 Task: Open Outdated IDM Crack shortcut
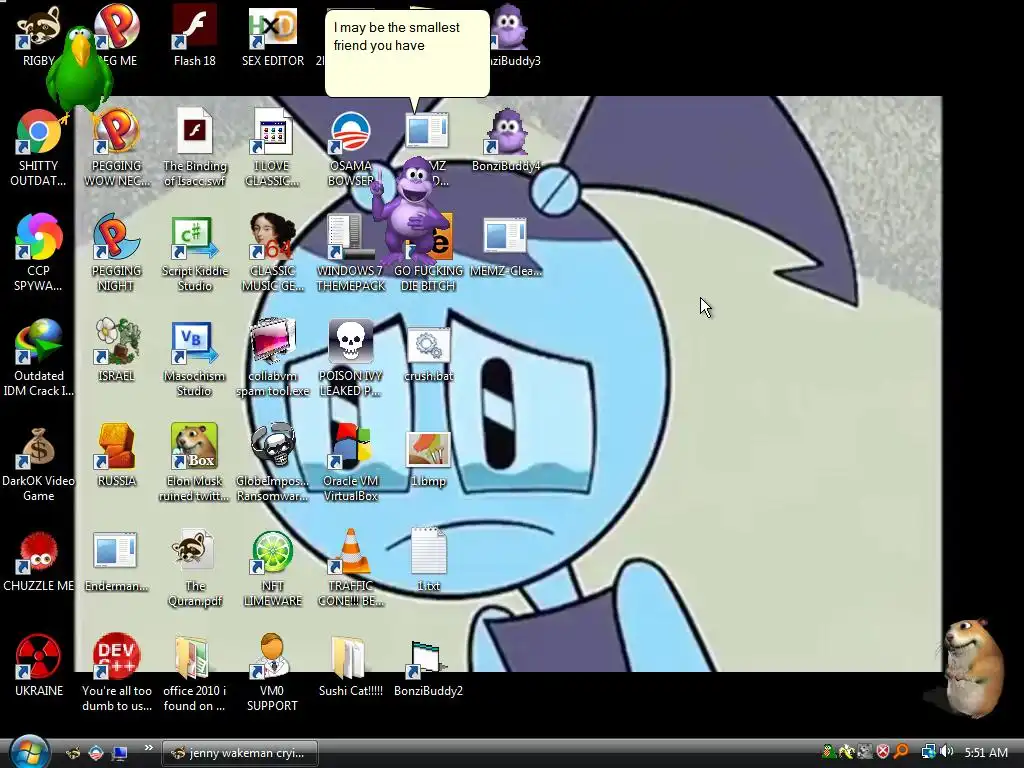(38, 358)
